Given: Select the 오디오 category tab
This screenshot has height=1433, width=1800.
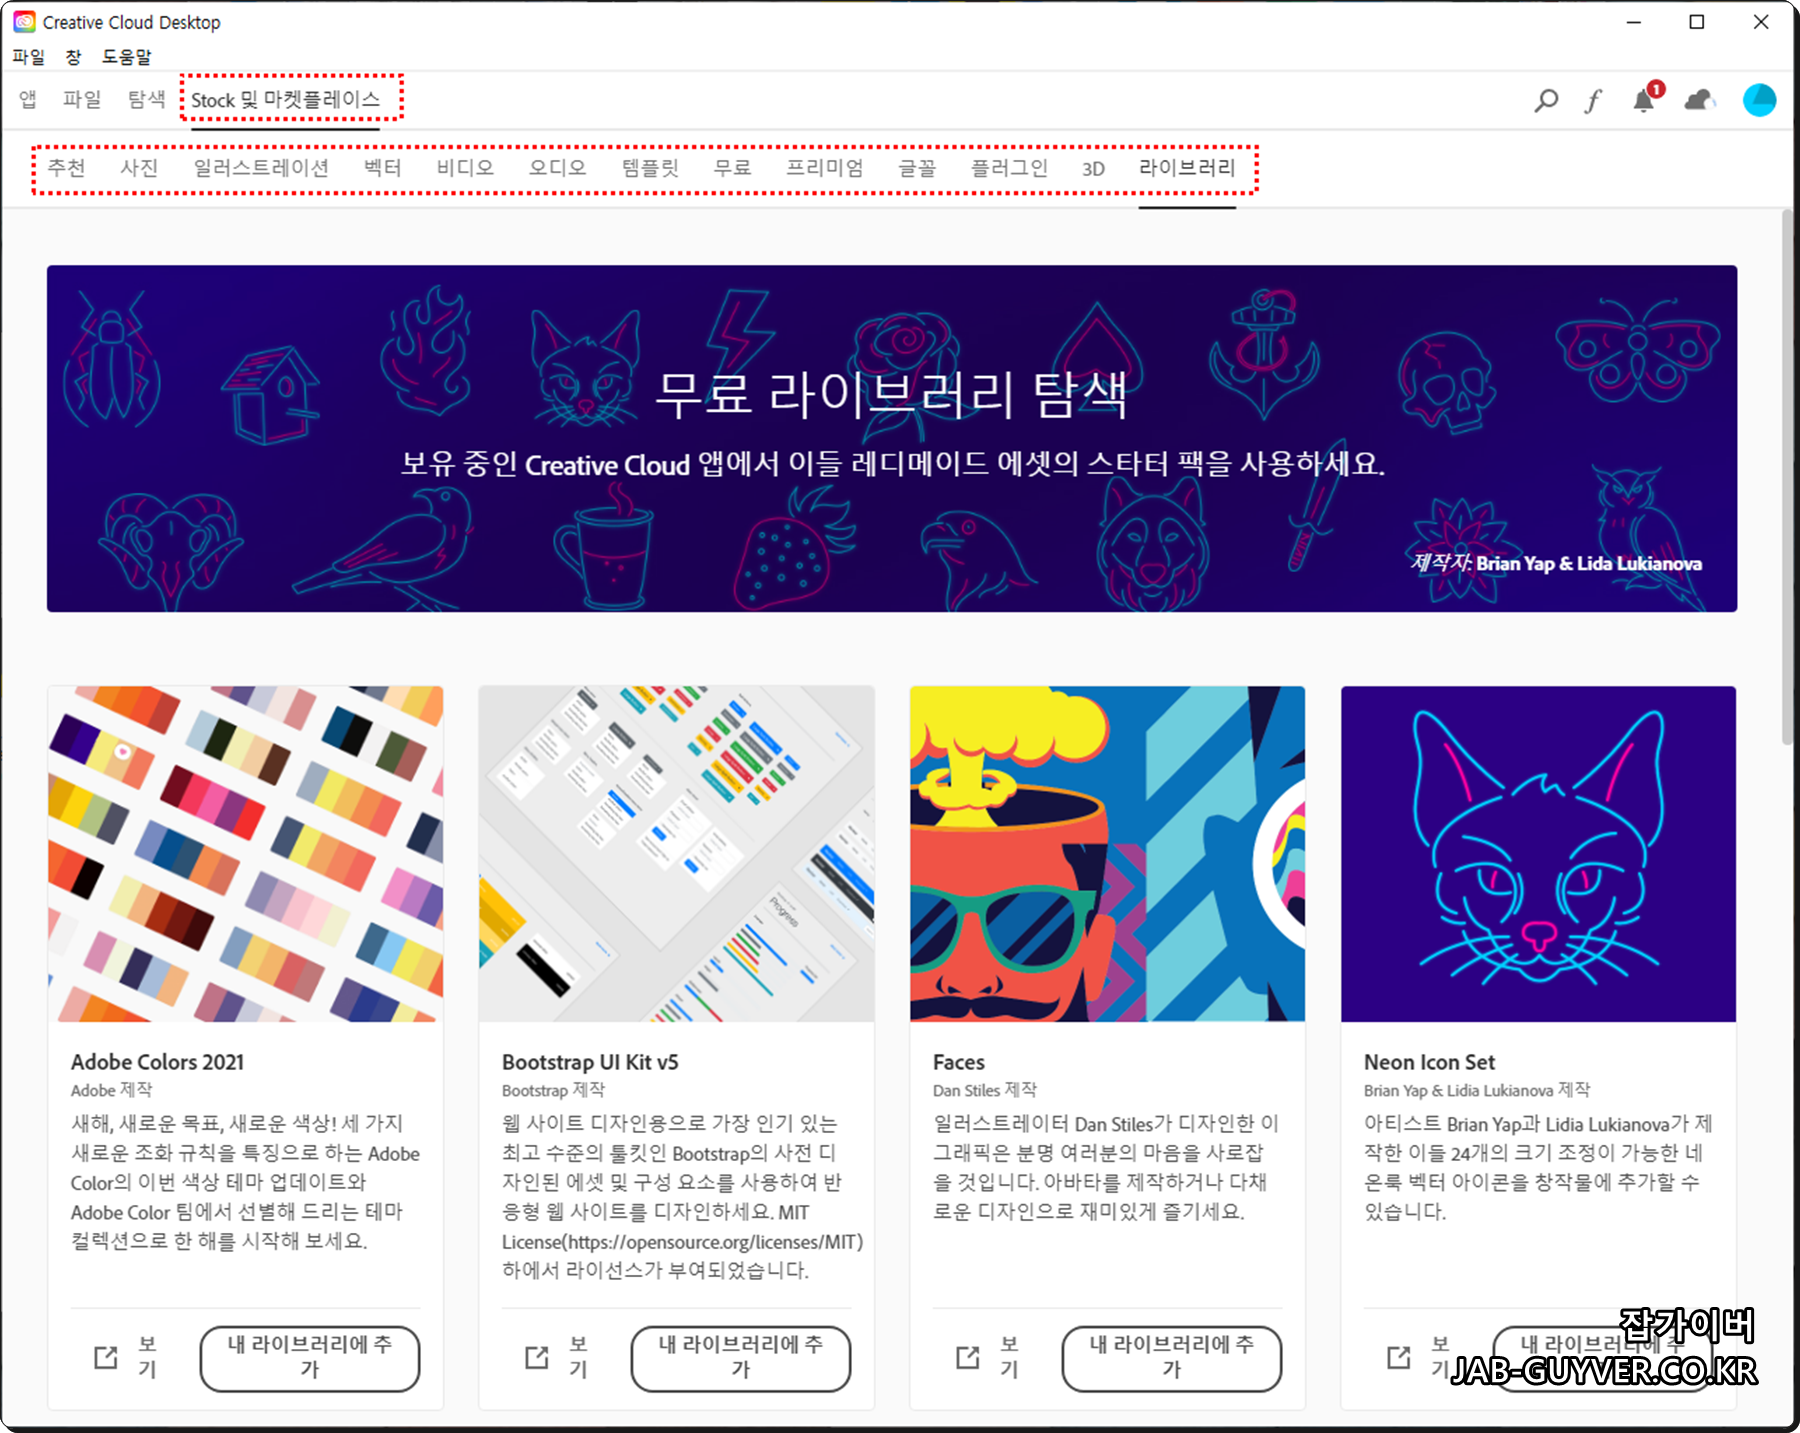Looking at the screenshot, I should 558,167.
